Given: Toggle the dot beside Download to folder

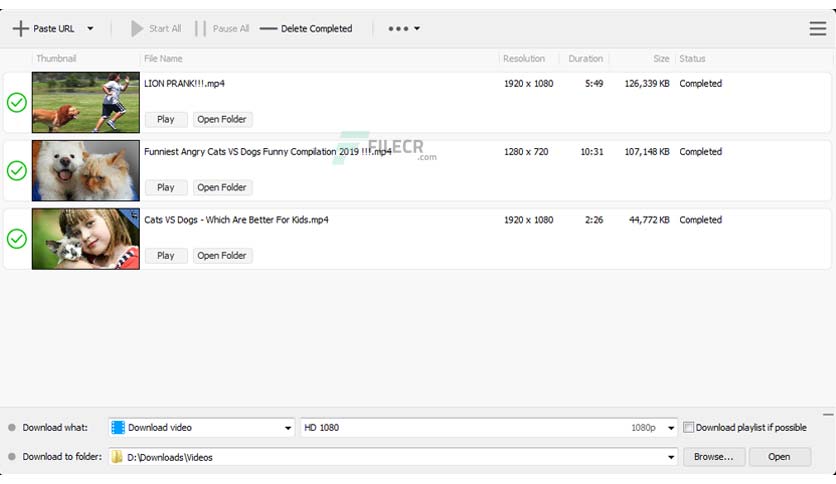Looking at the screenshot, I should click(x=12, y=457).
